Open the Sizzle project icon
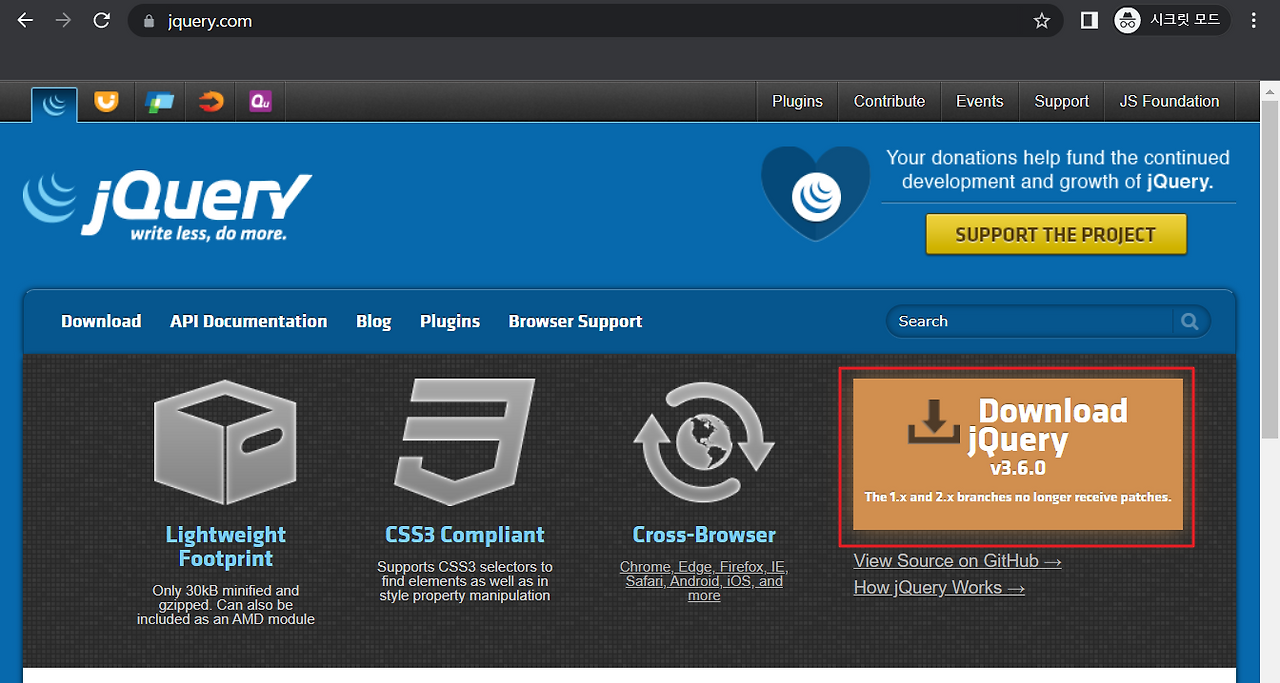Screen dimensions: 1280x683 click(x=210, y=101)
